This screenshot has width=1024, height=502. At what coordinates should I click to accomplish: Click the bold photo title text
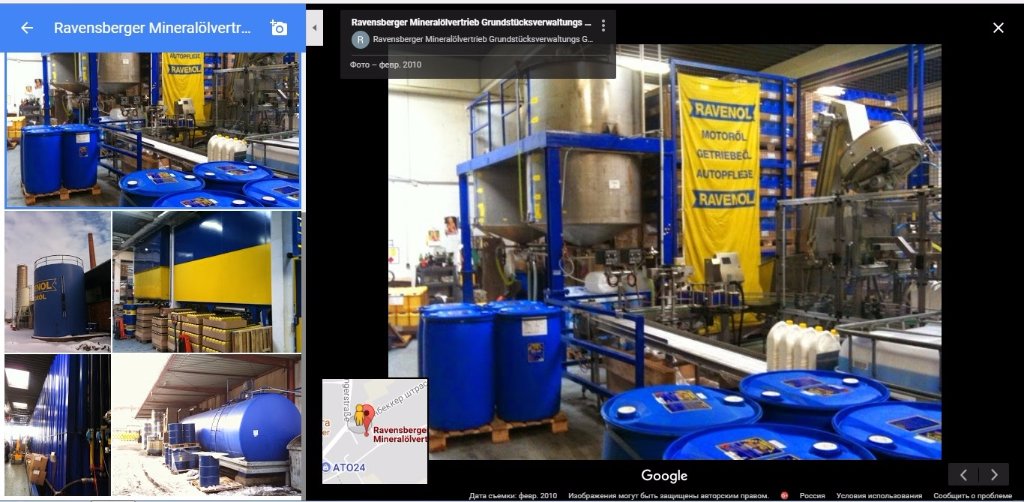click(x=471, y=22)
